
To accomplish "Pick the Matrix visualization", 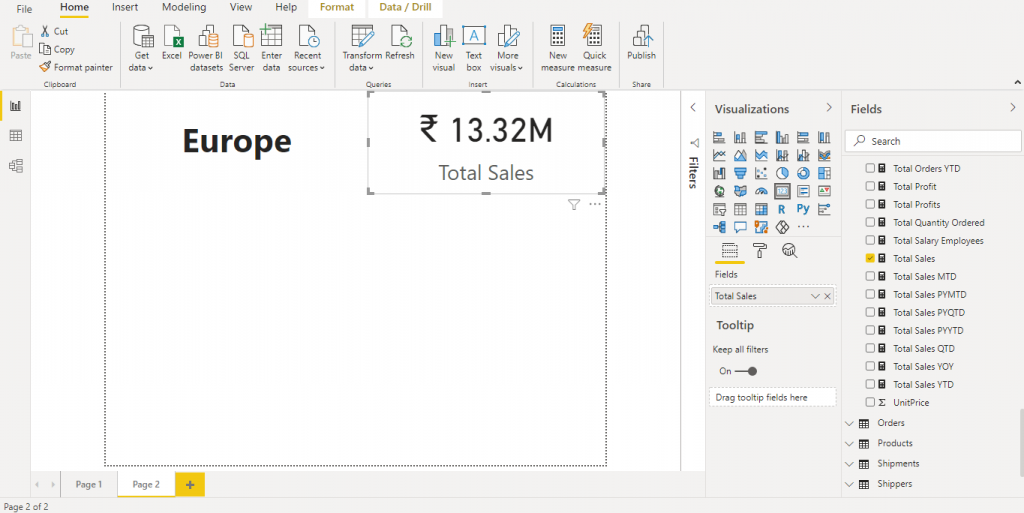I will click(x=761, y=210).
